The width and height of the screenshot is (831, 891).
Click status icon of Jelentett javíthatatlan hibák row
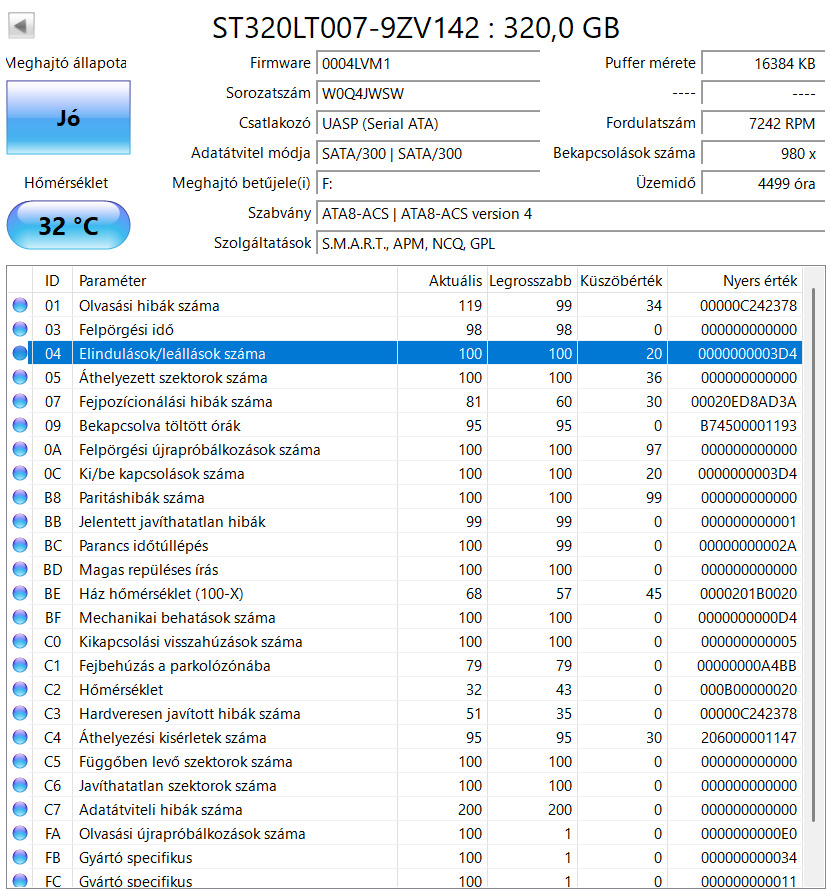(20, 521)
